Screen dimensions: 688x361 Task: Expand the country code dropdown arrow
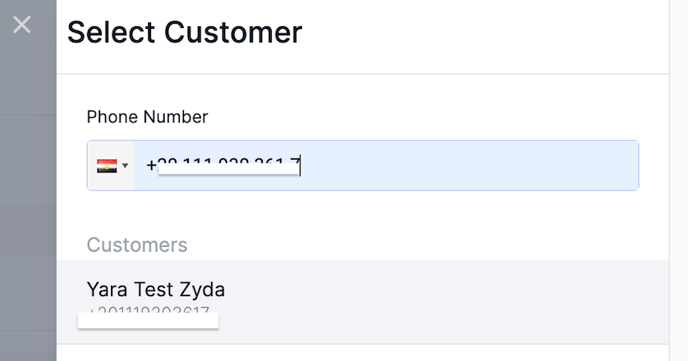125,165
